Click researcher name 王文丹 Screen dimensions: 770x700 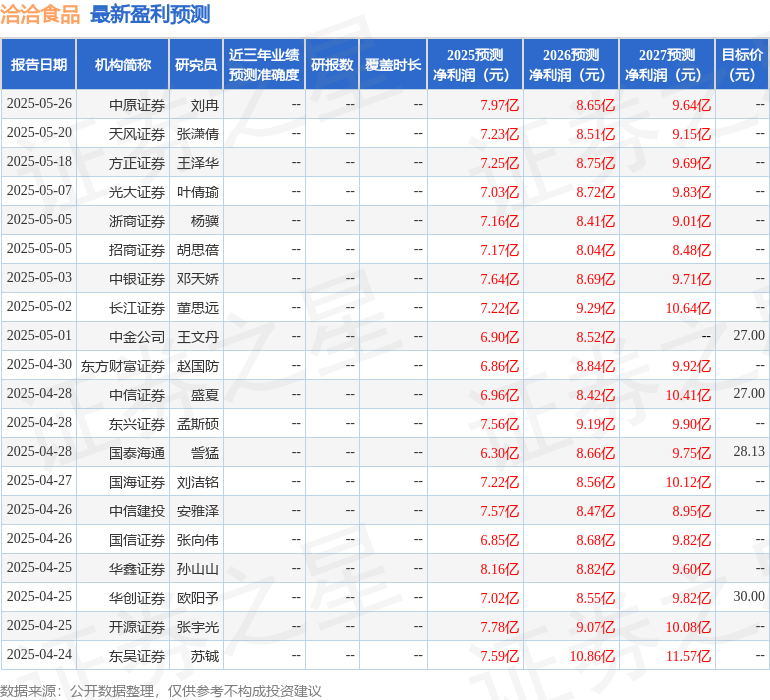(198, 337)
